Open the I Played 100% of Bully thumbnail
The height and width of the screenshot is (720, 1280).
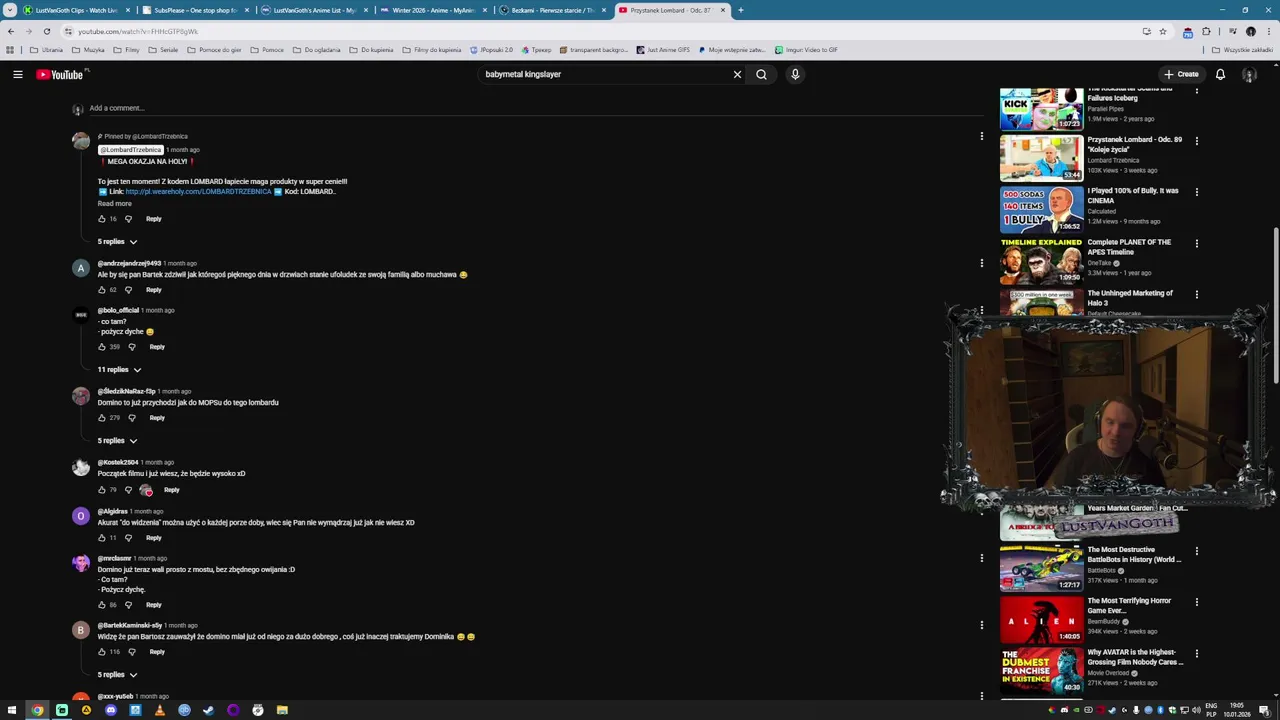pos(1041,208)
